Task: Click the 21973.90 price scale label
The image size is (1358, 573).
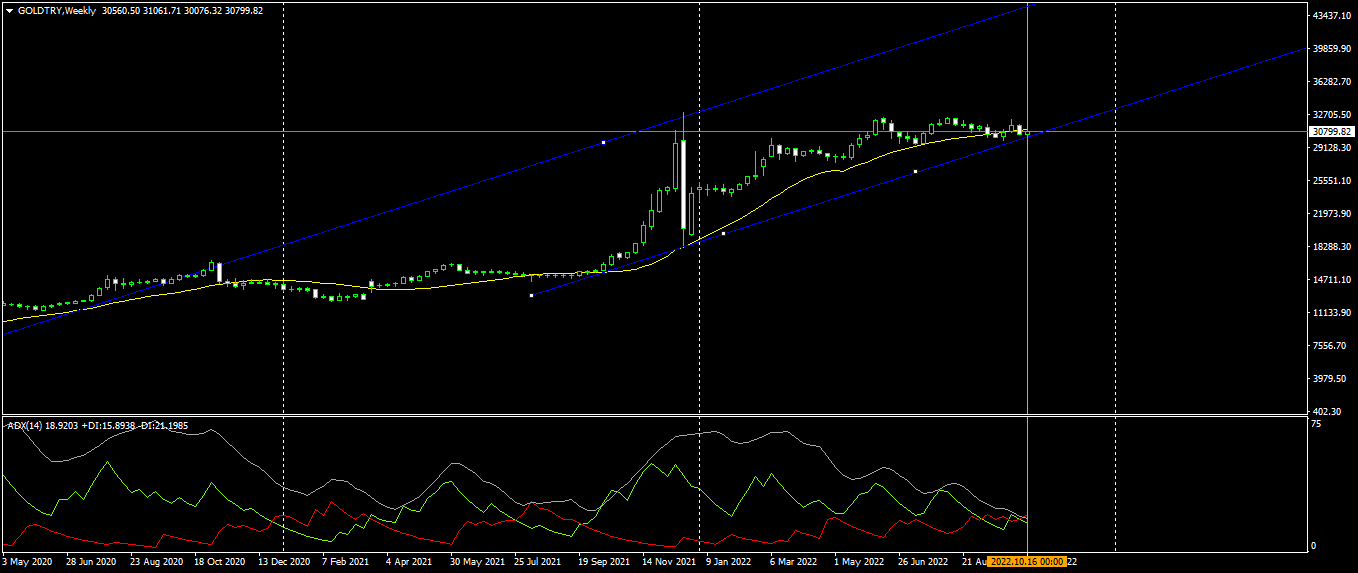Action: pos(1333,214)
